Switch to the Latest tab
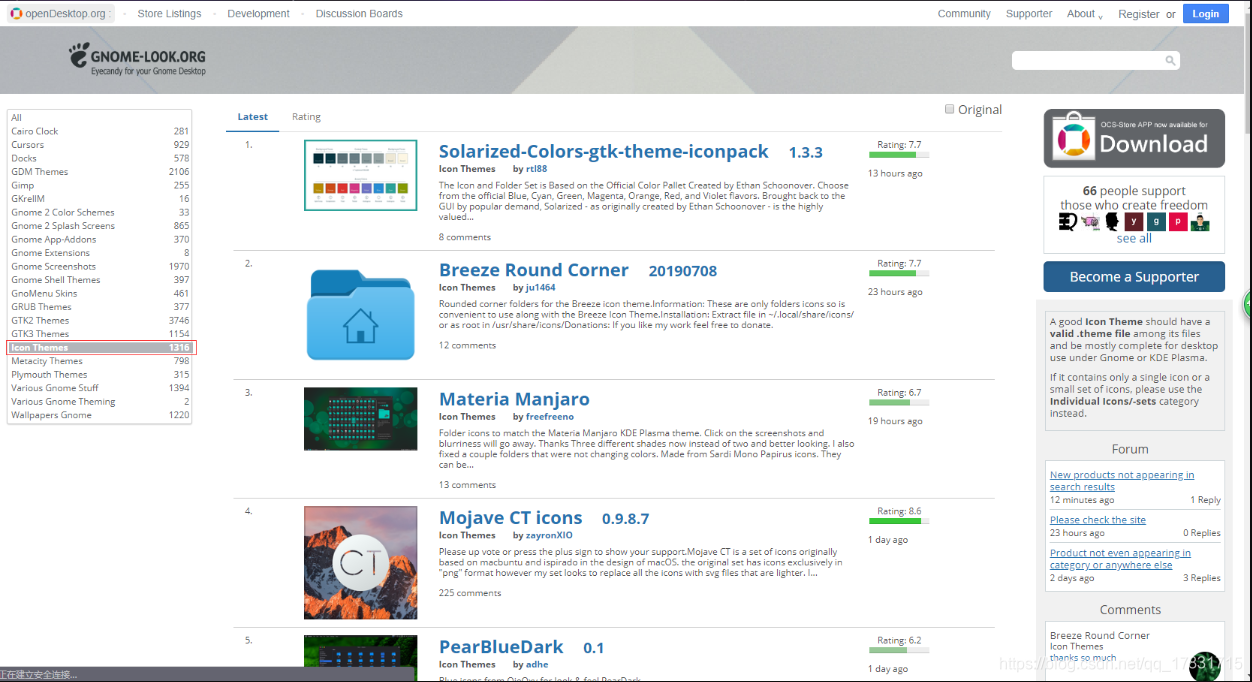 252,117
